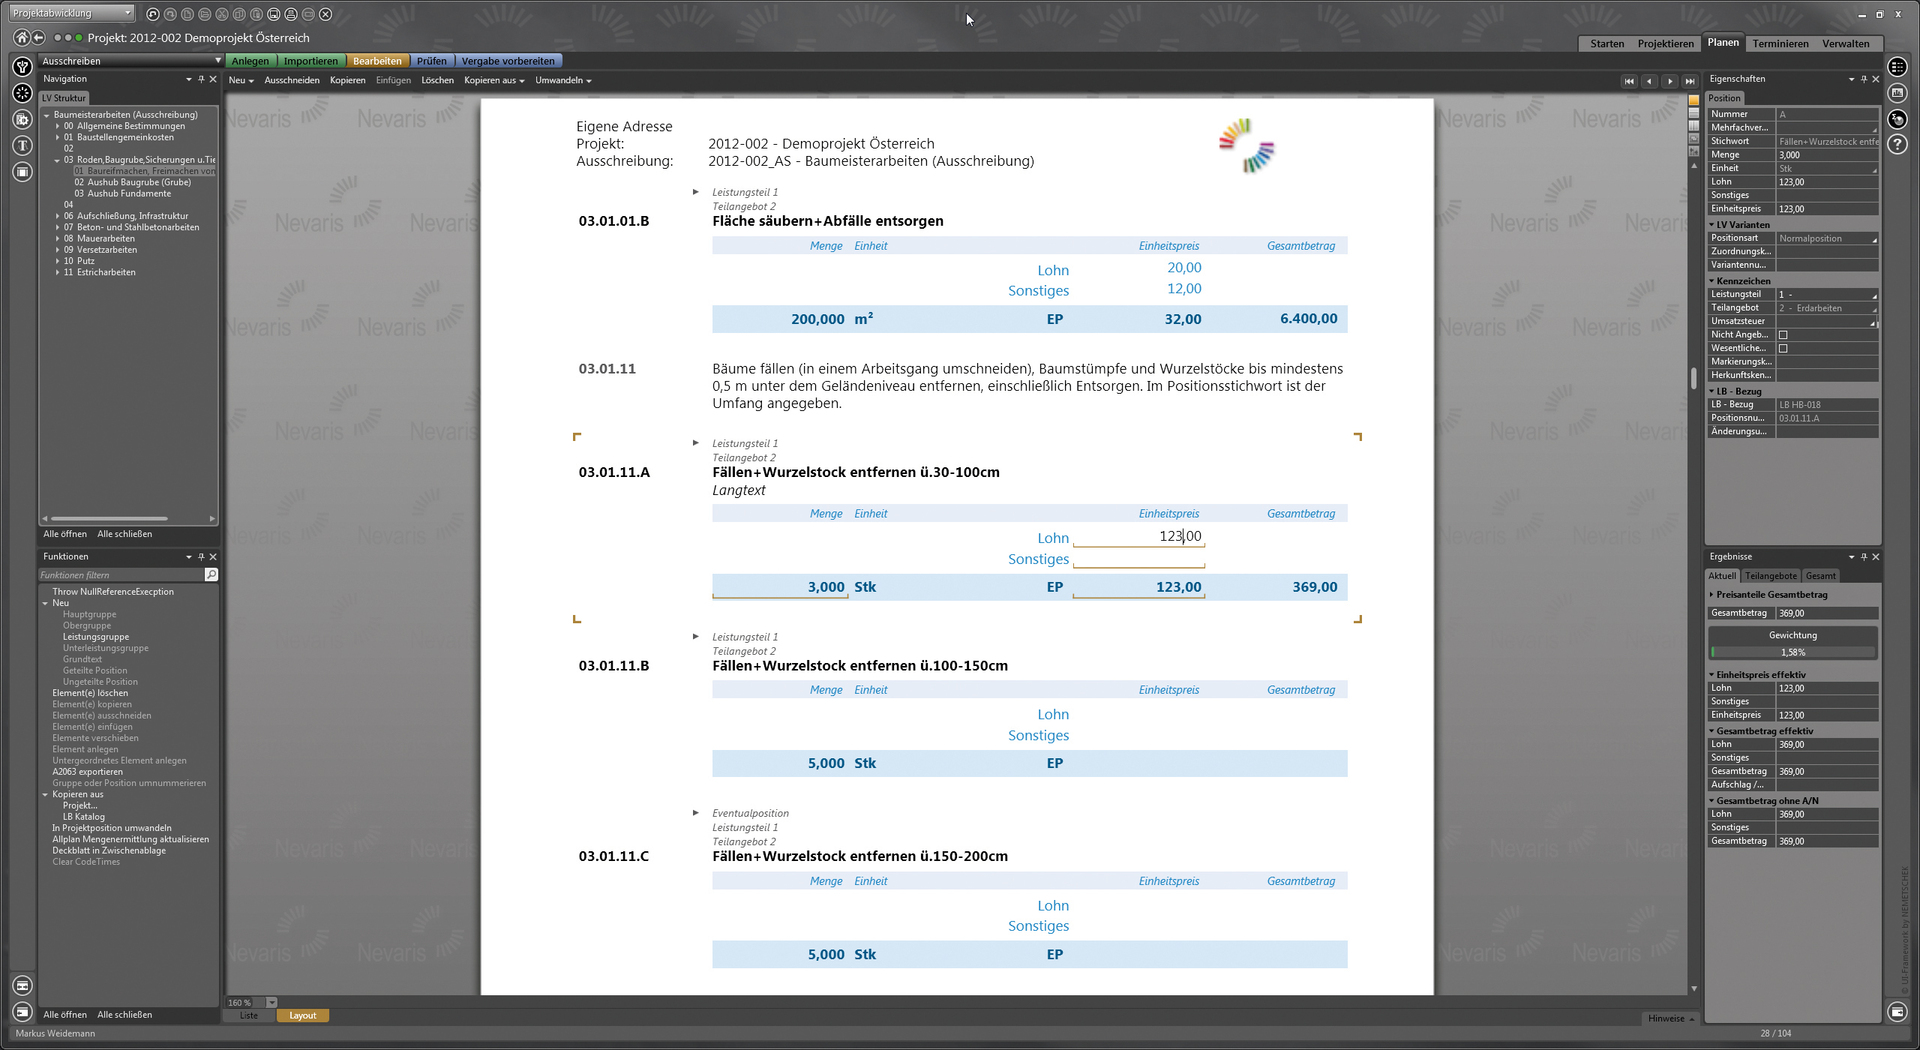Click the Home icon in the header
The image size is (1920, 1050).
(21, 38)
